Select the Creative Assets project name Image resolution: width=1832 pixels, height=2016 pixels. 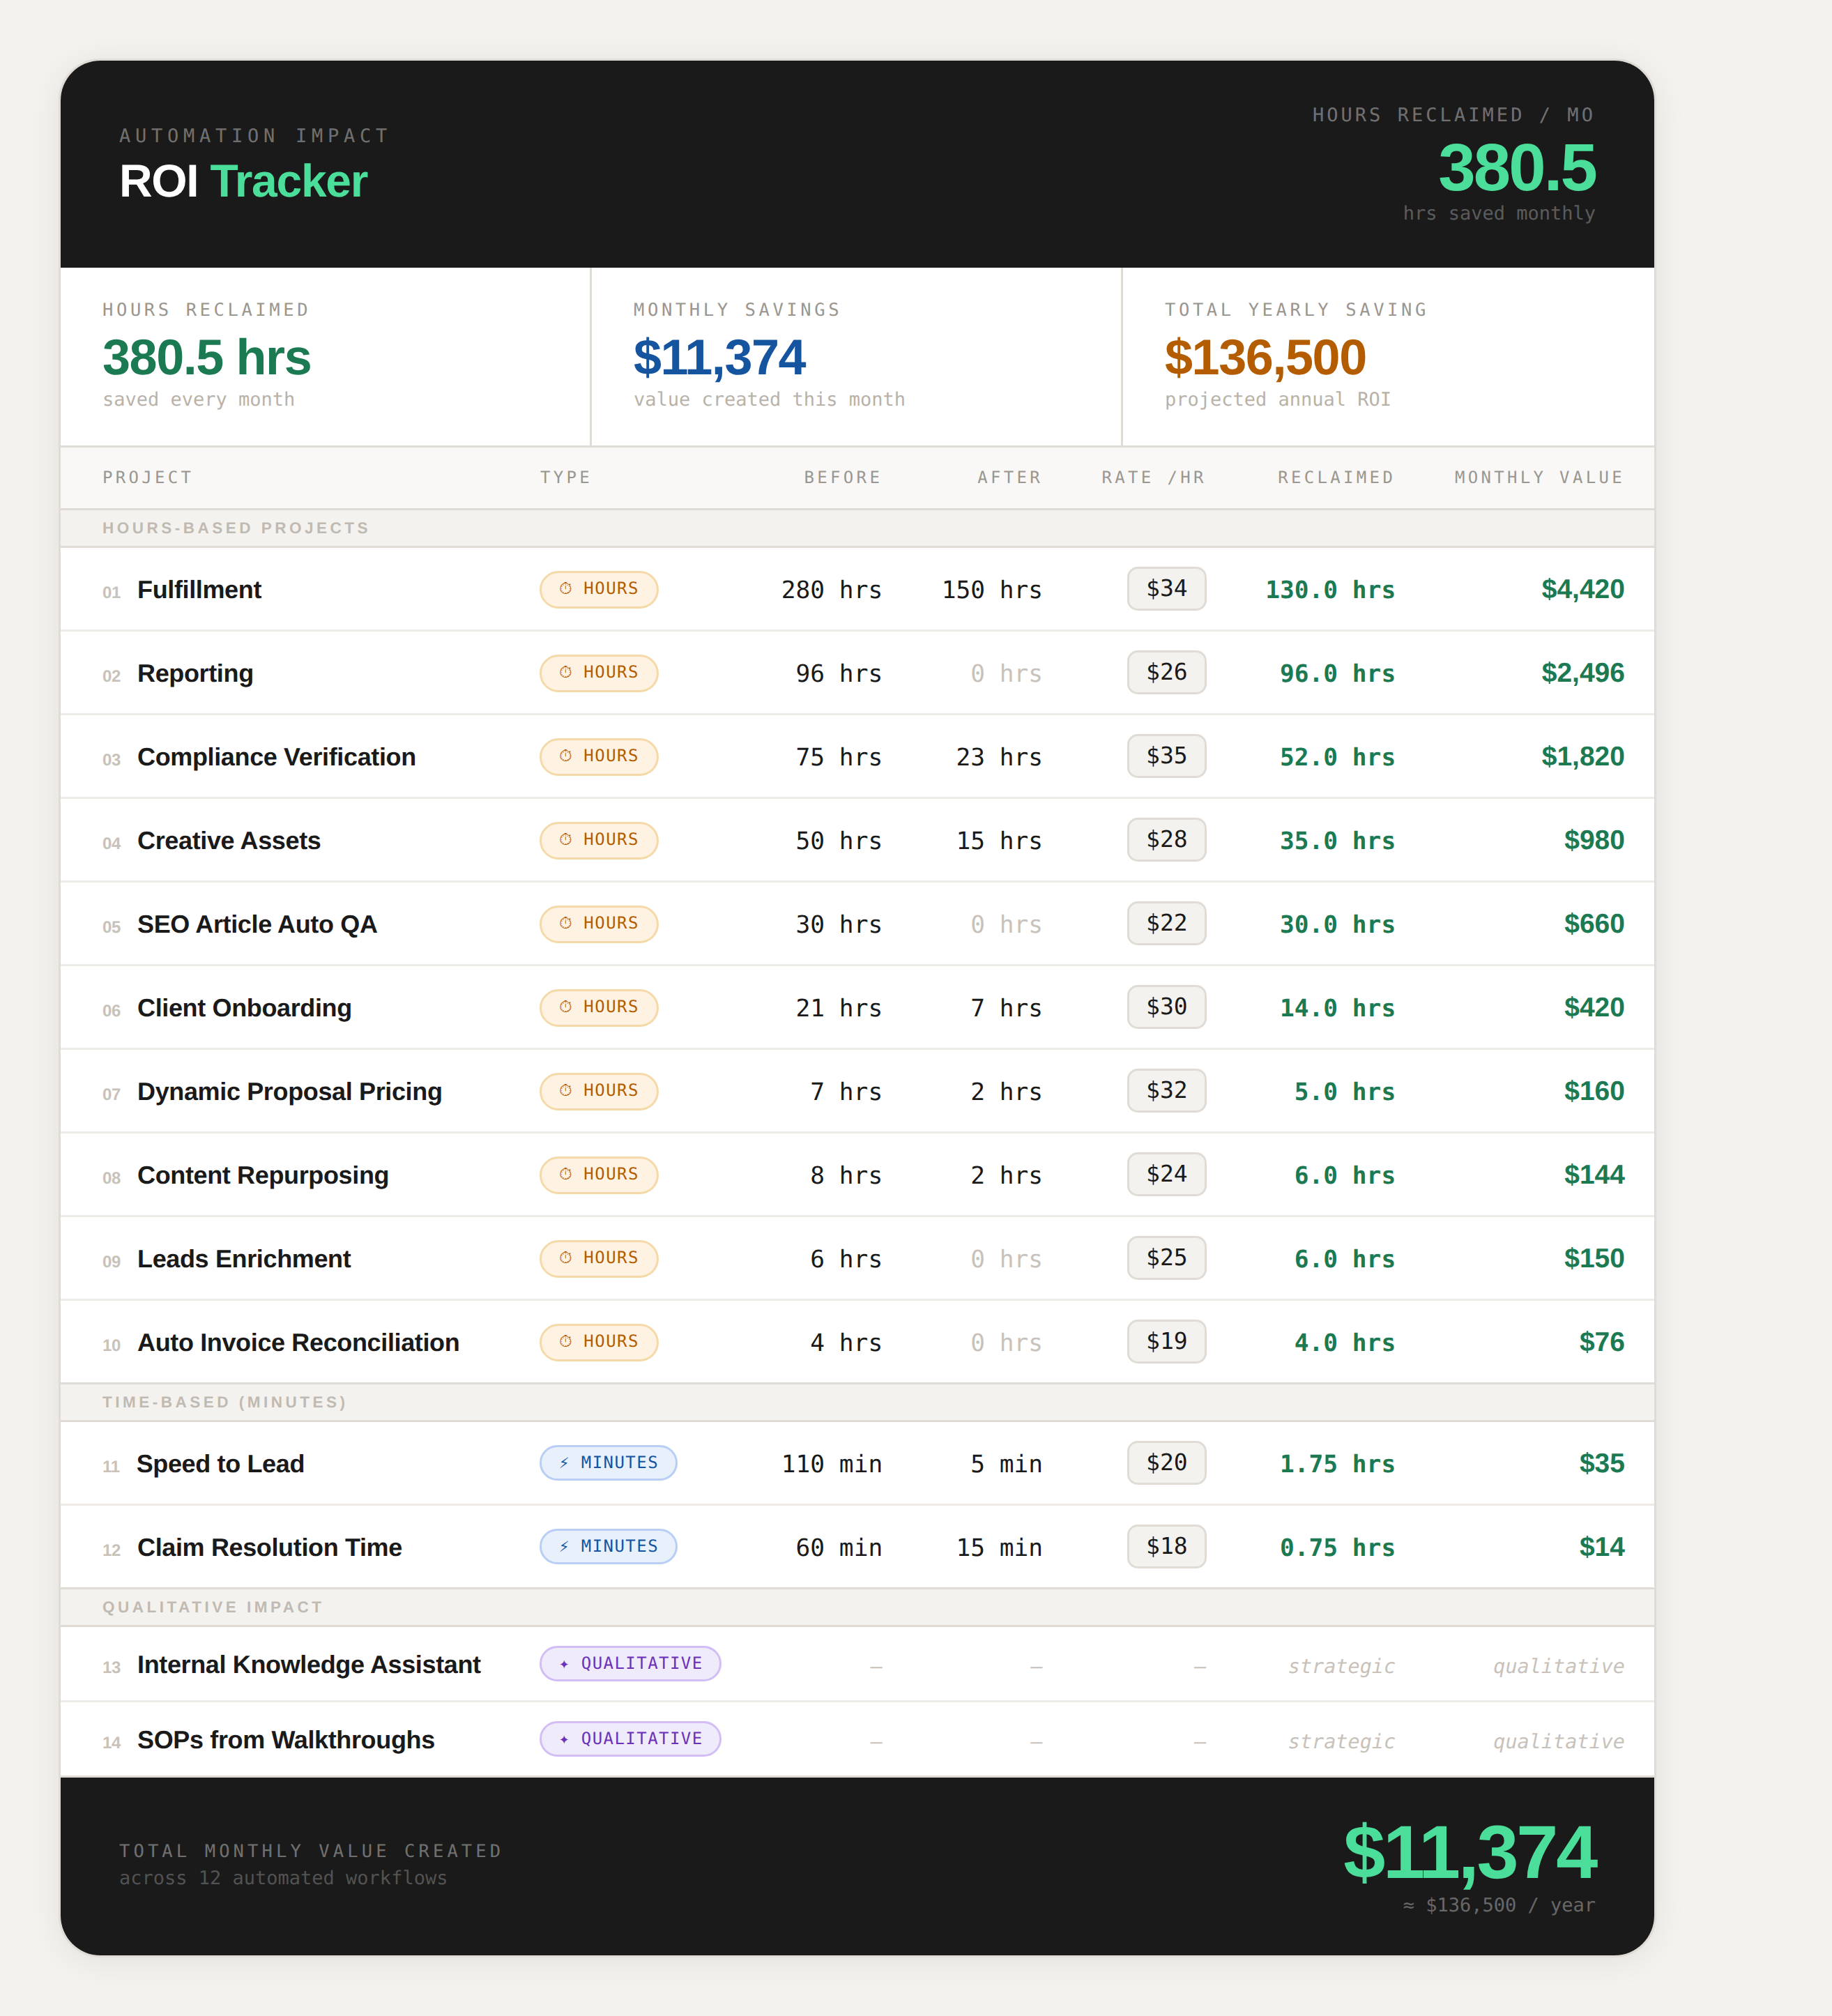[x=229, y=841]
